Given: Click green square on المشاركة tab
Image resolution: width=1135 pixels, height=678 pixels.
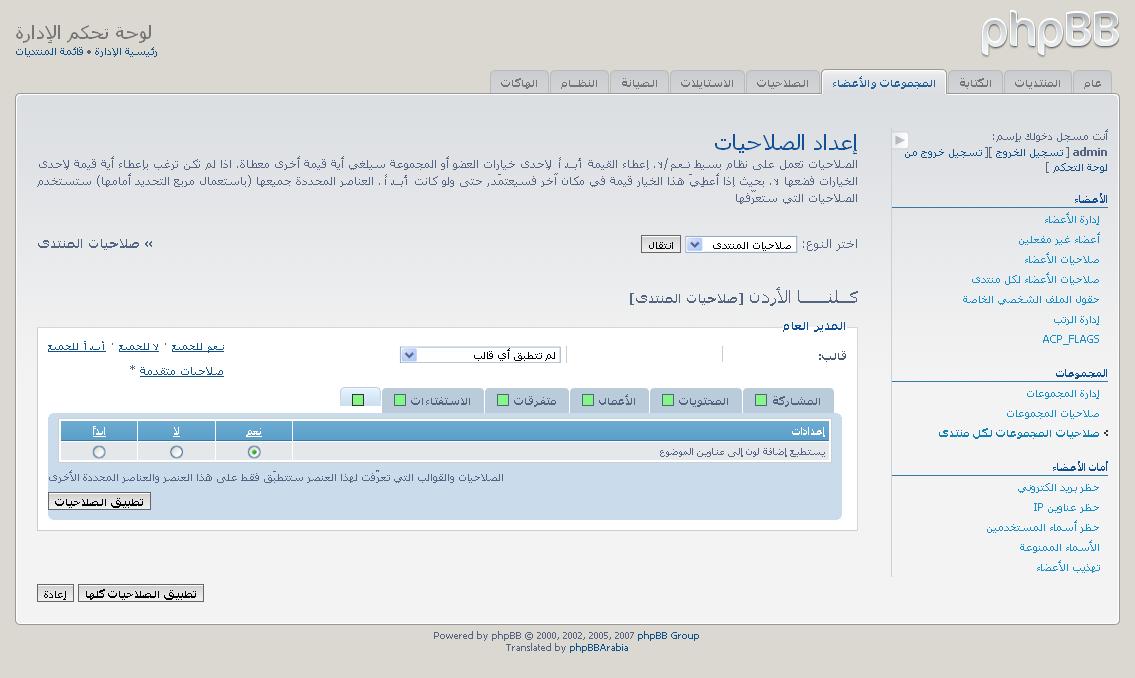Looking at the screenshot, I should (x=761, y=401).
